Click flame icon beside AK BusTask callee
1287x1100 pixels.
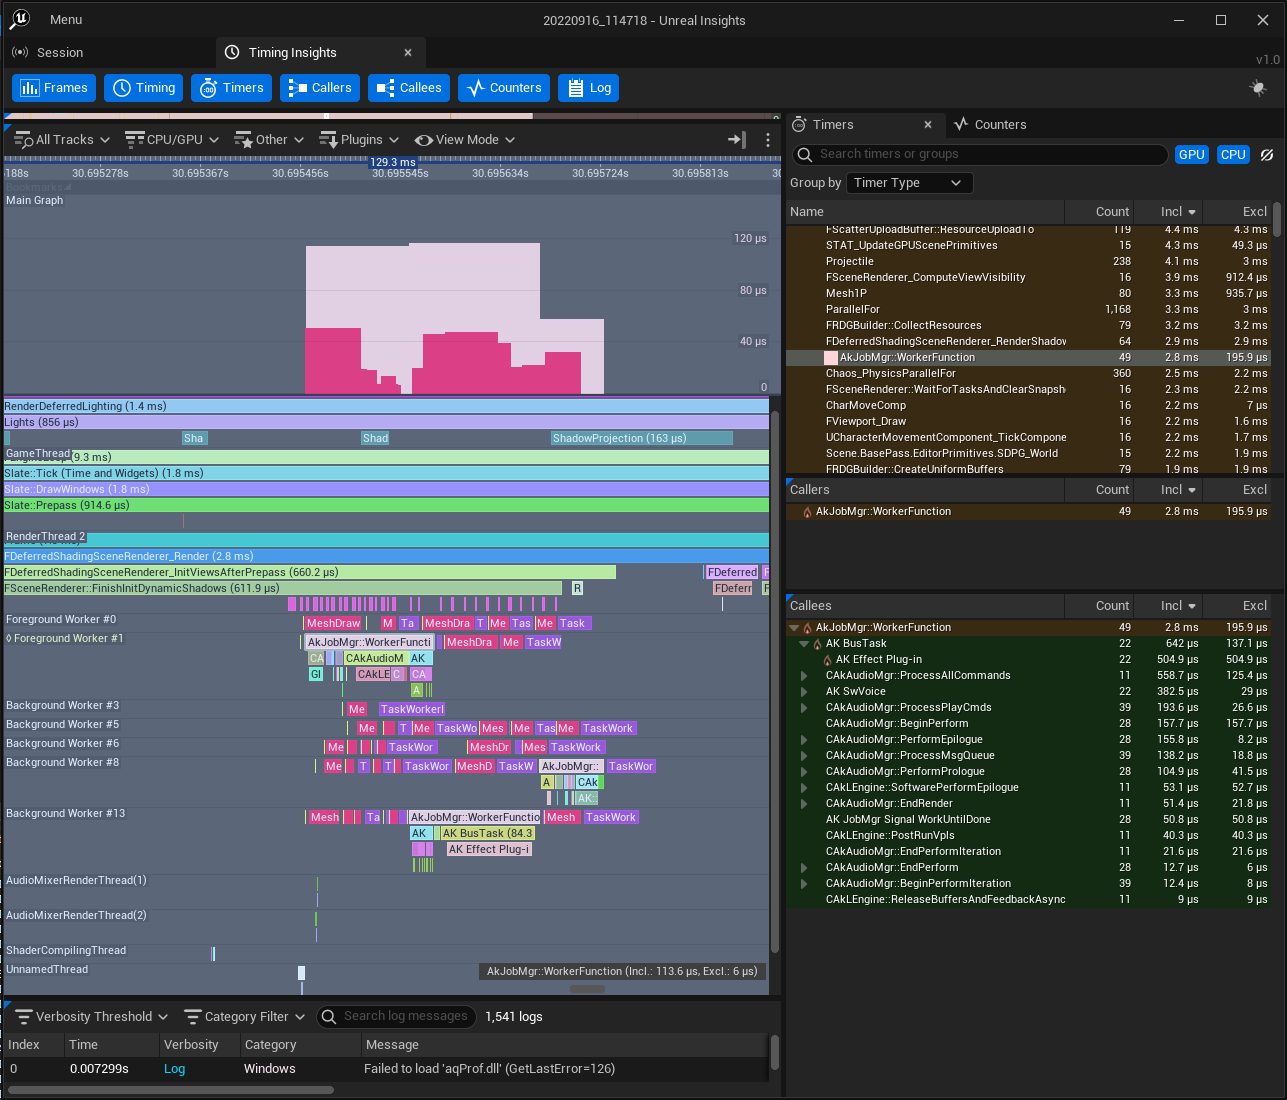tap(817, 644)
